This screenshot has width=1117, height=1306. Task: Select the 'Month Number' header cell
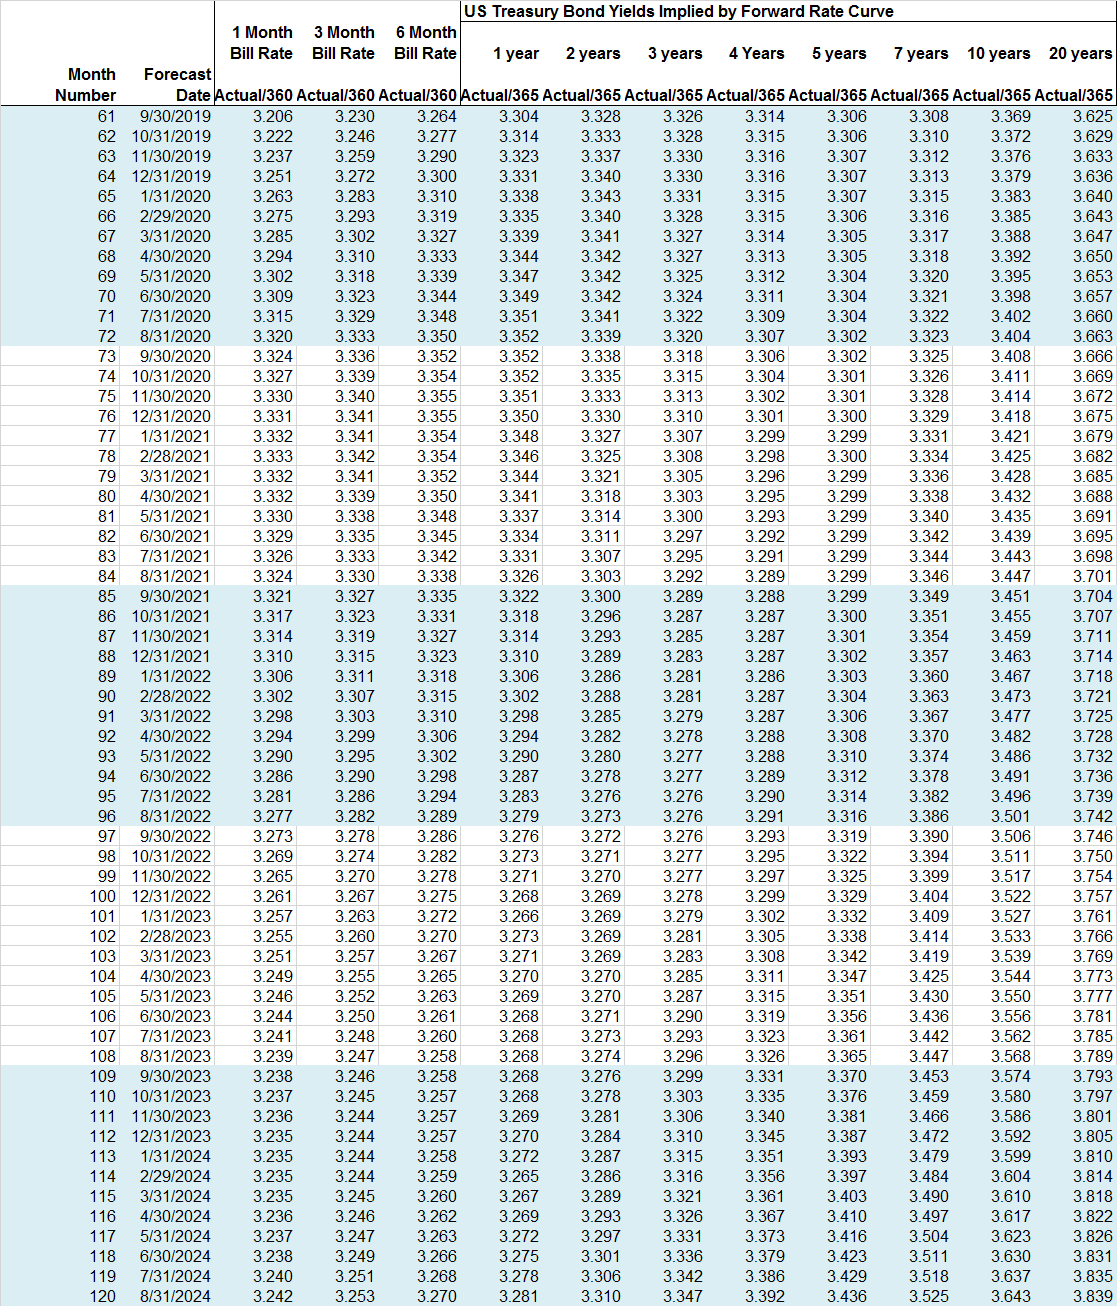pyautogui.click(x=86, y=85)
